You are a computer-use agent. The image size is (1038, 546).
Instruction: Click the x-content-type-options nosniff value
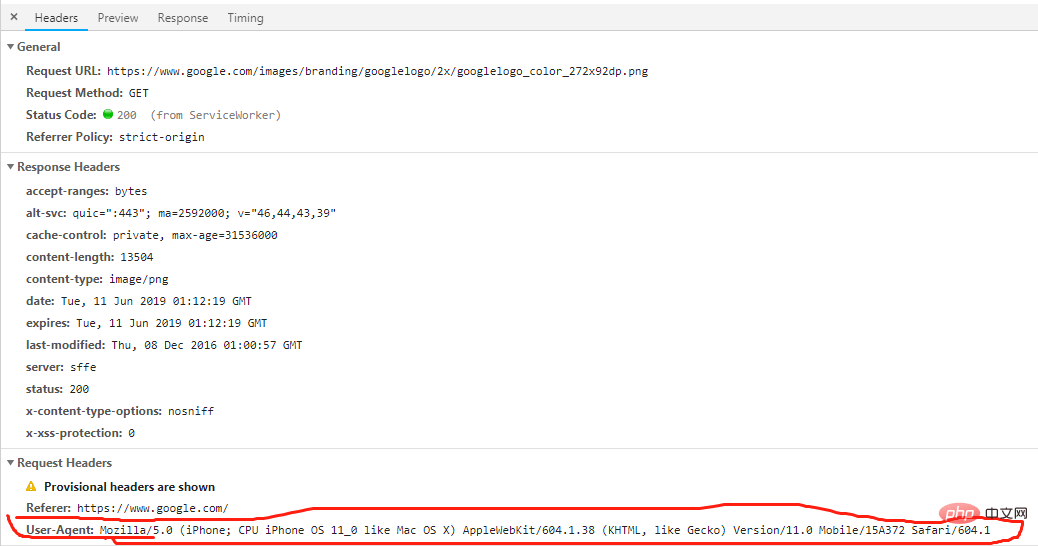(191, 411)
